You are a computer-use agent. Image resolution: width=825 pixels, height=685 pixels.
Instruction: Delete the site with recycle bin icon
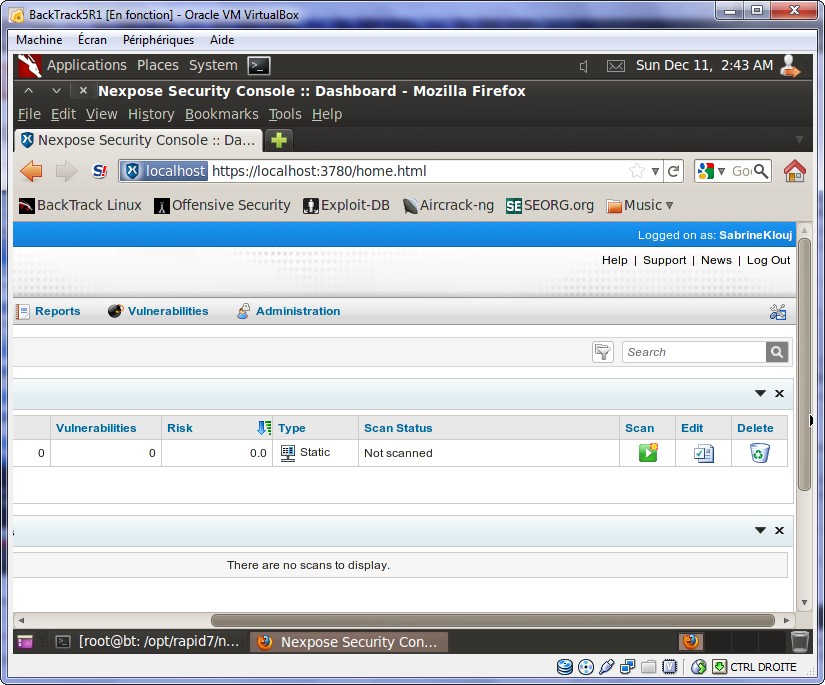click(759, 453)
